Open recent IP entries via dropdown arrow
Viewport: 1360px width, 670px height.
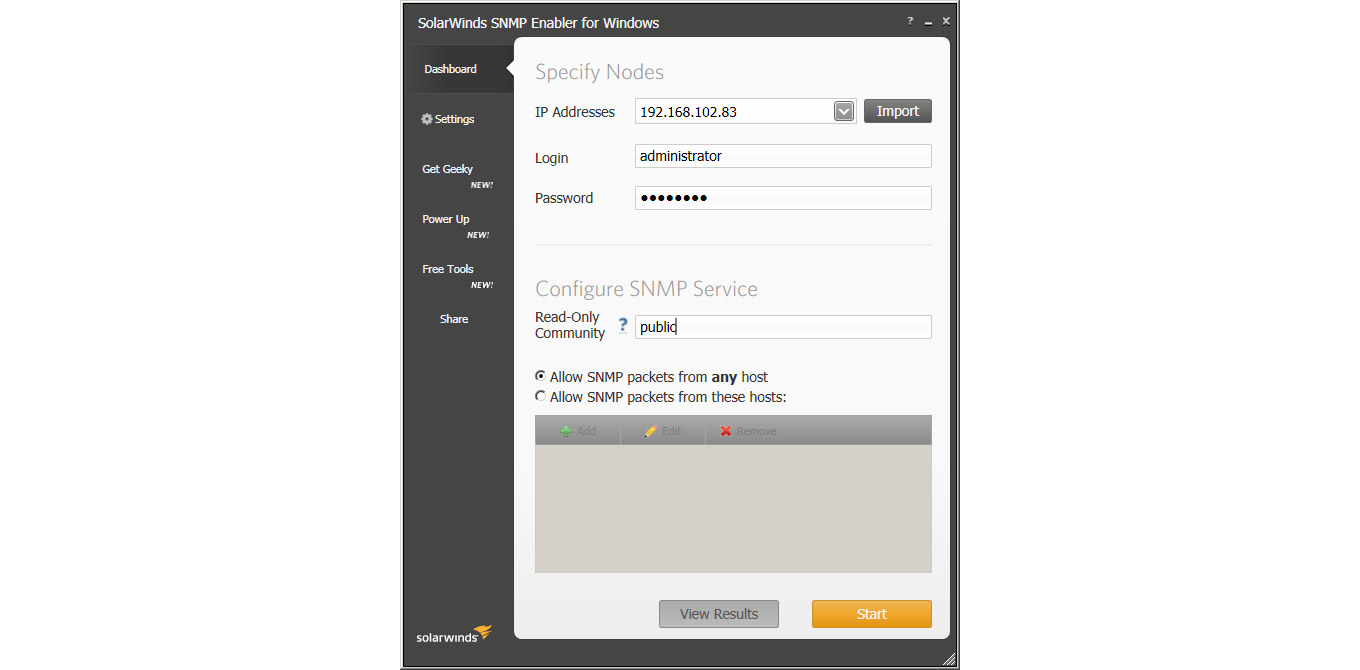tap(843, 111)
